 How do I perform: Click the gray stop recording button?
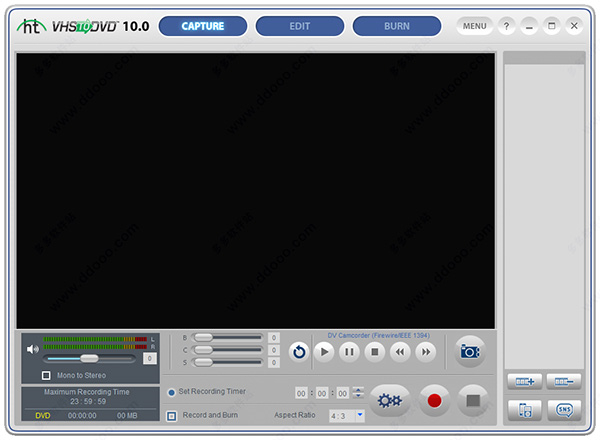point(473,401)
